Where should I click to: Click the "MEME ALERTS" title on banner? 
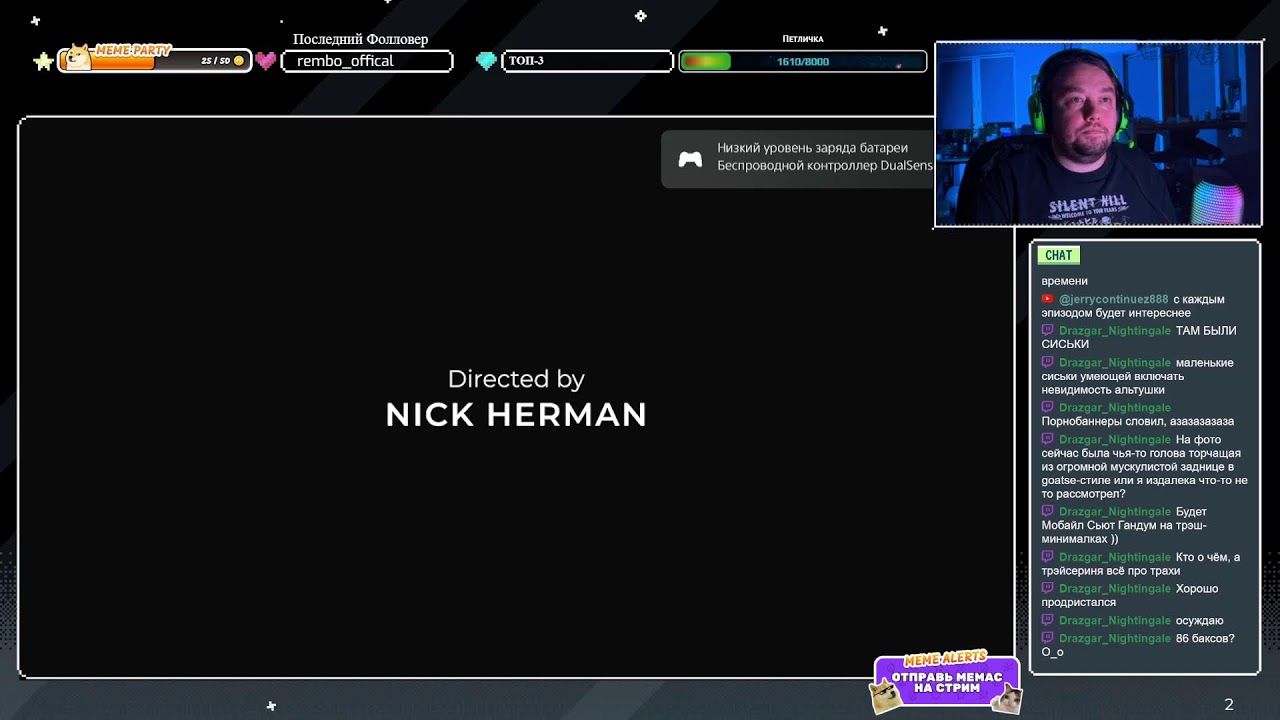945,660
